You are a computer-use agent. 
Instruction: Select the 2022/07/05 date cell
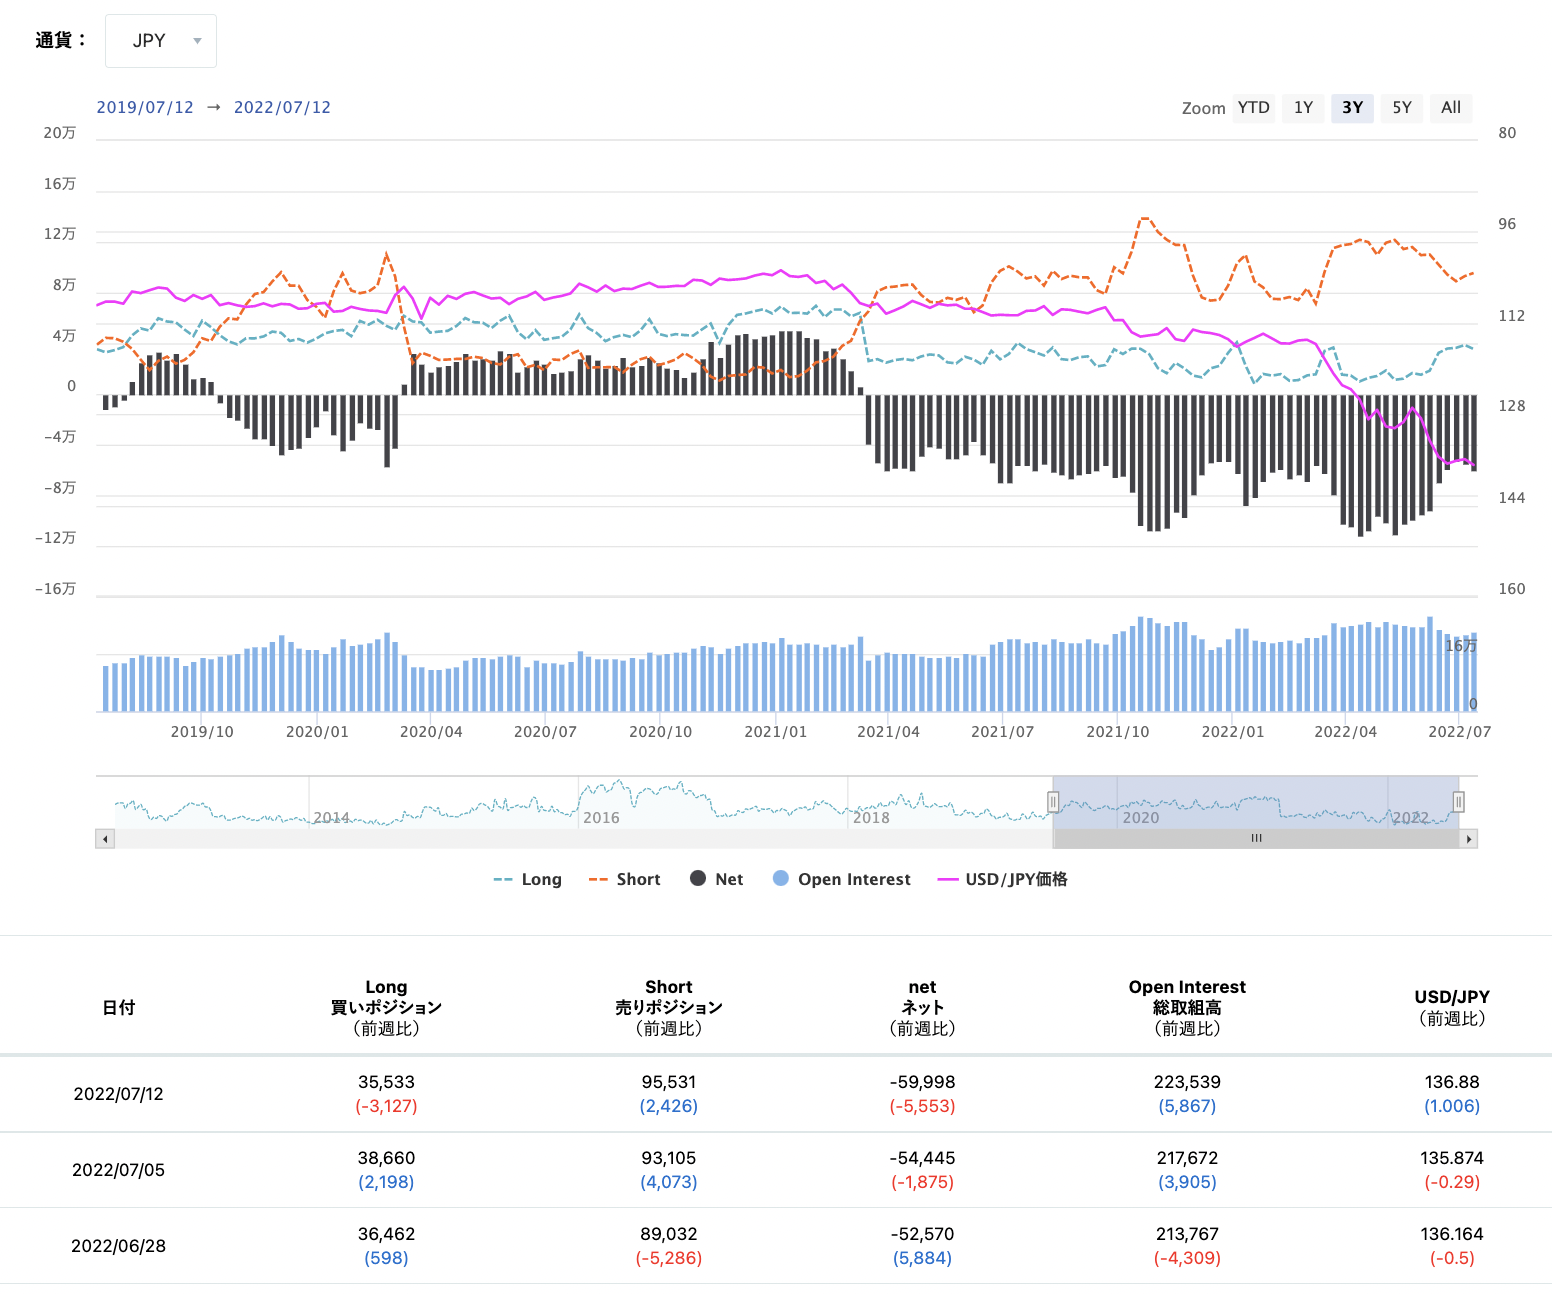[118, 1170]
